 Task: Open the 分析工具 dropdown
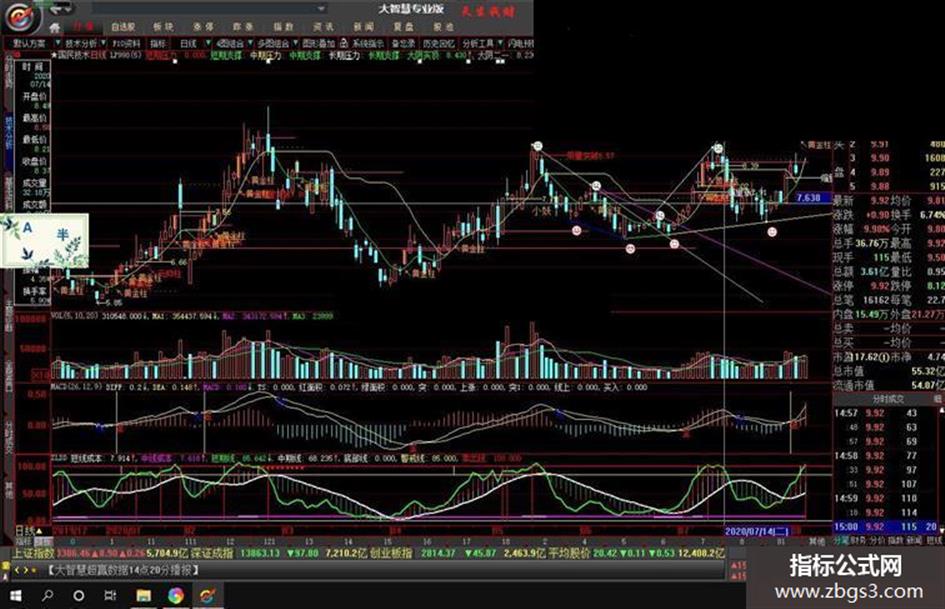tap(482, 43)
